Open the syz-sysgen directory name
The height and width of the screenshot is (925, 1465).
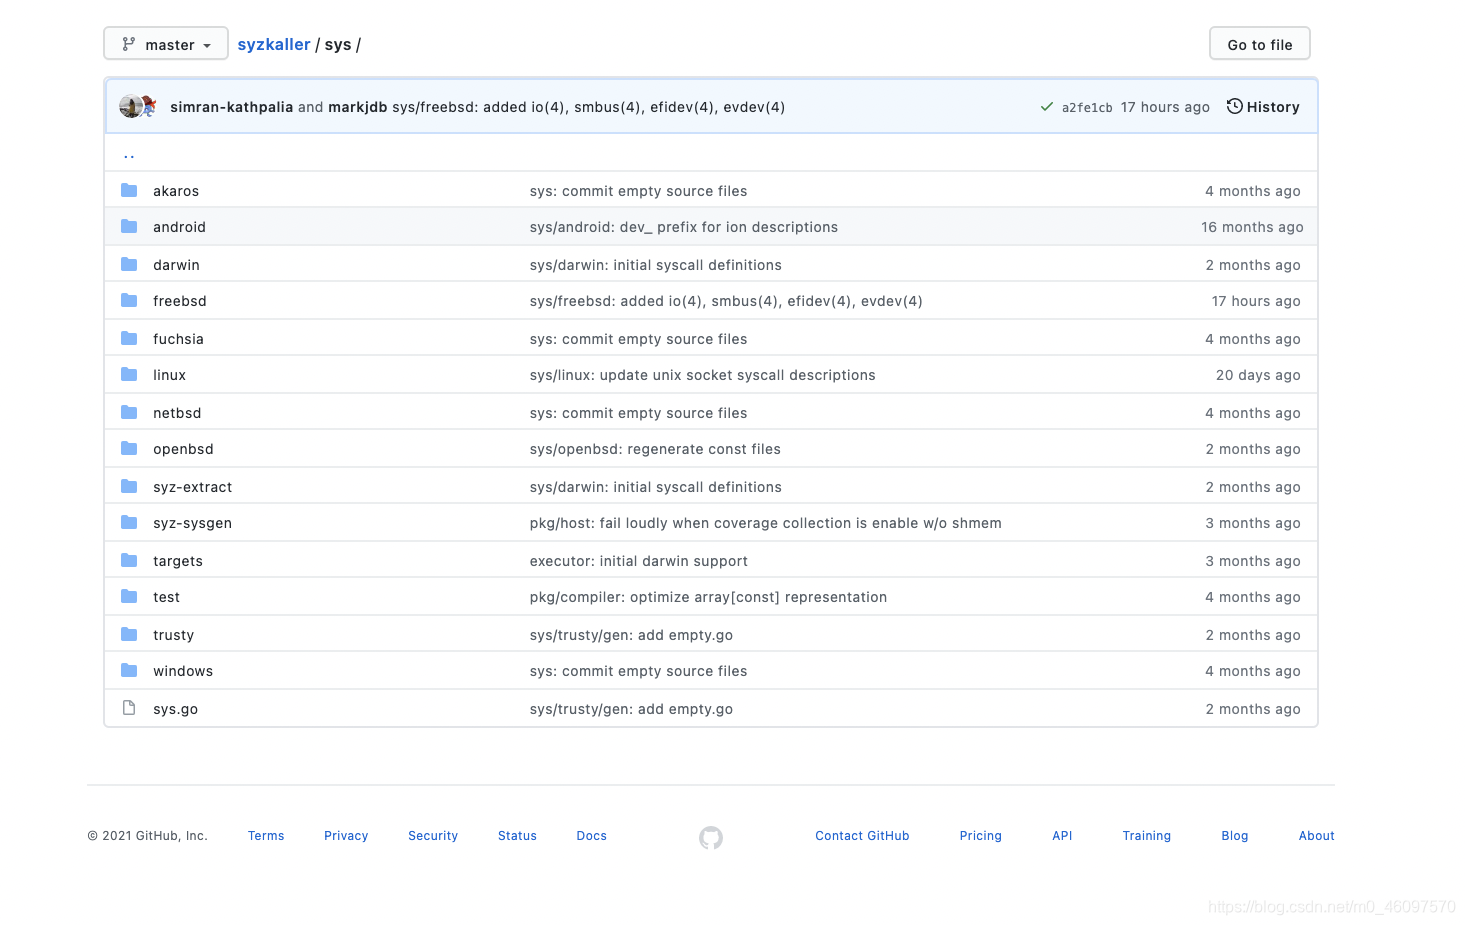coord(192,523)
